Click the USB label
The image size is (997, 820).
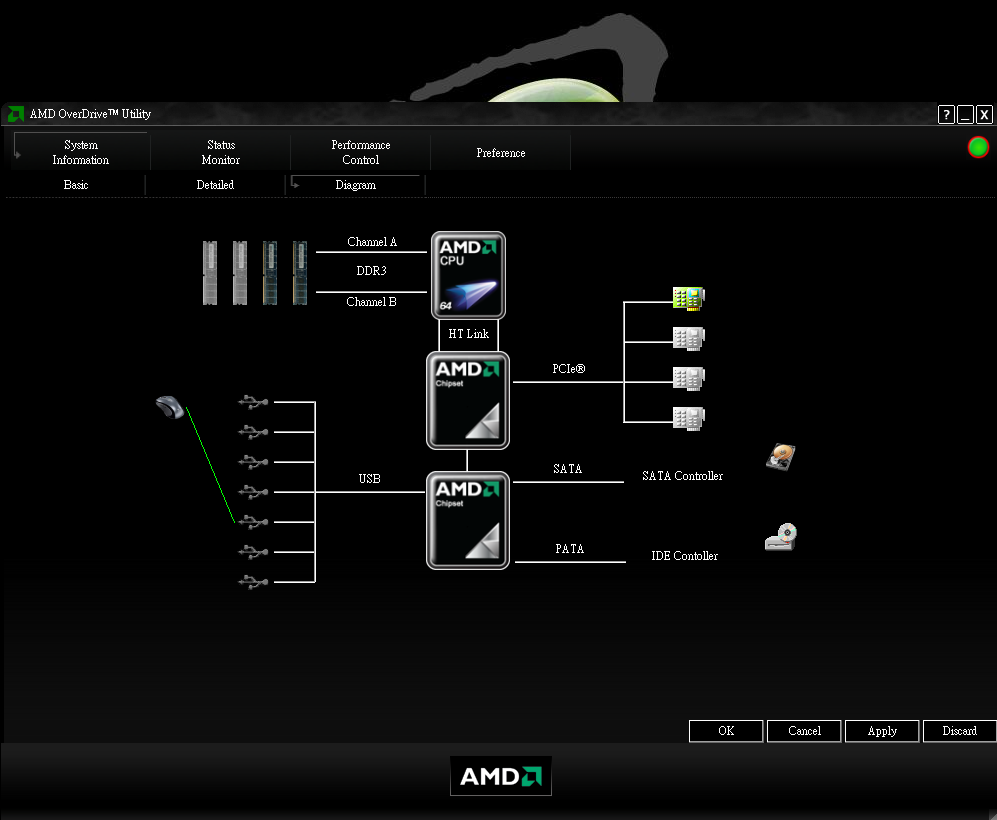click(x=369, y=479)
